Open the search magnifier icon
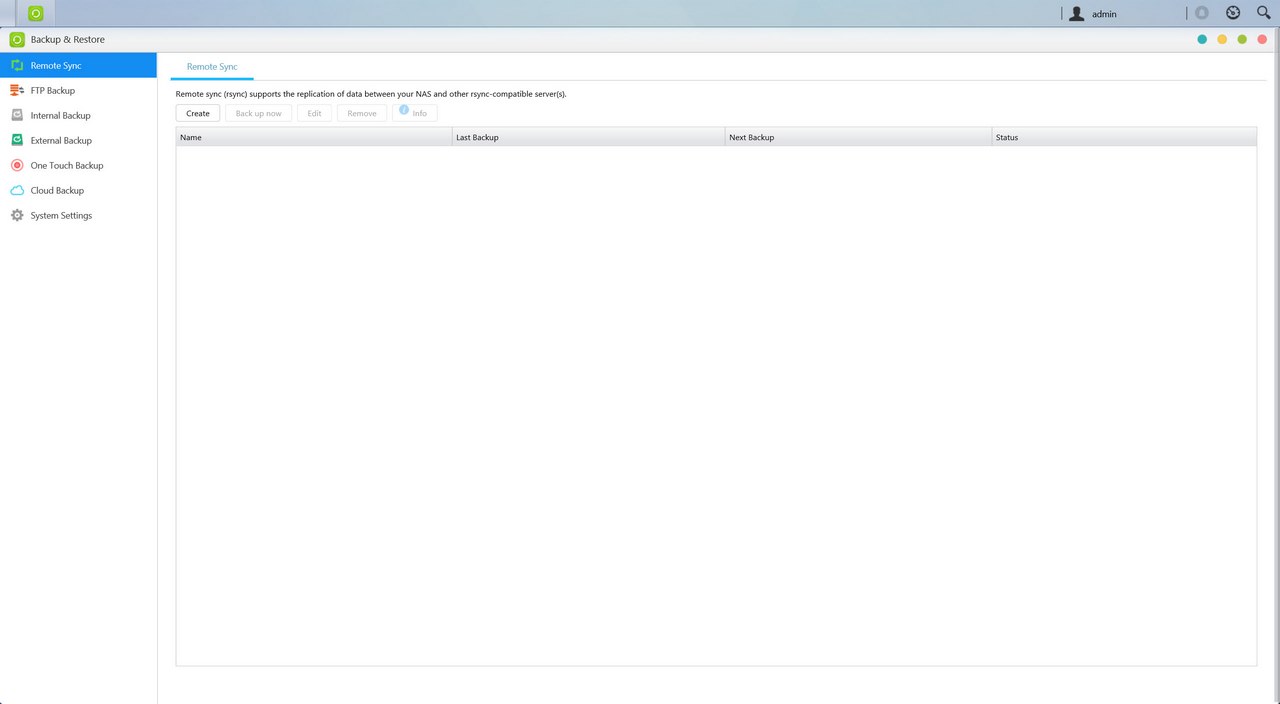 (x=1263, y=13)
